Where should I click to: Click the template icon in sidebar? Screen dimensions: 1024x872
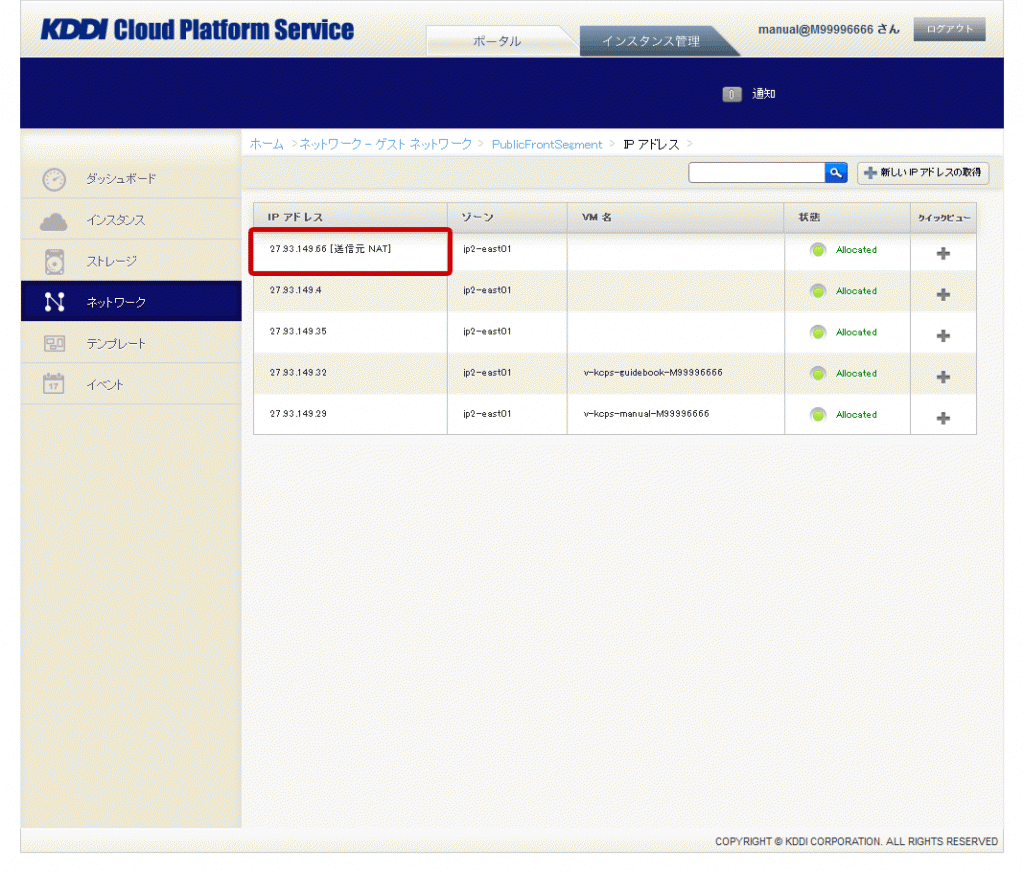tap(54, 344)
